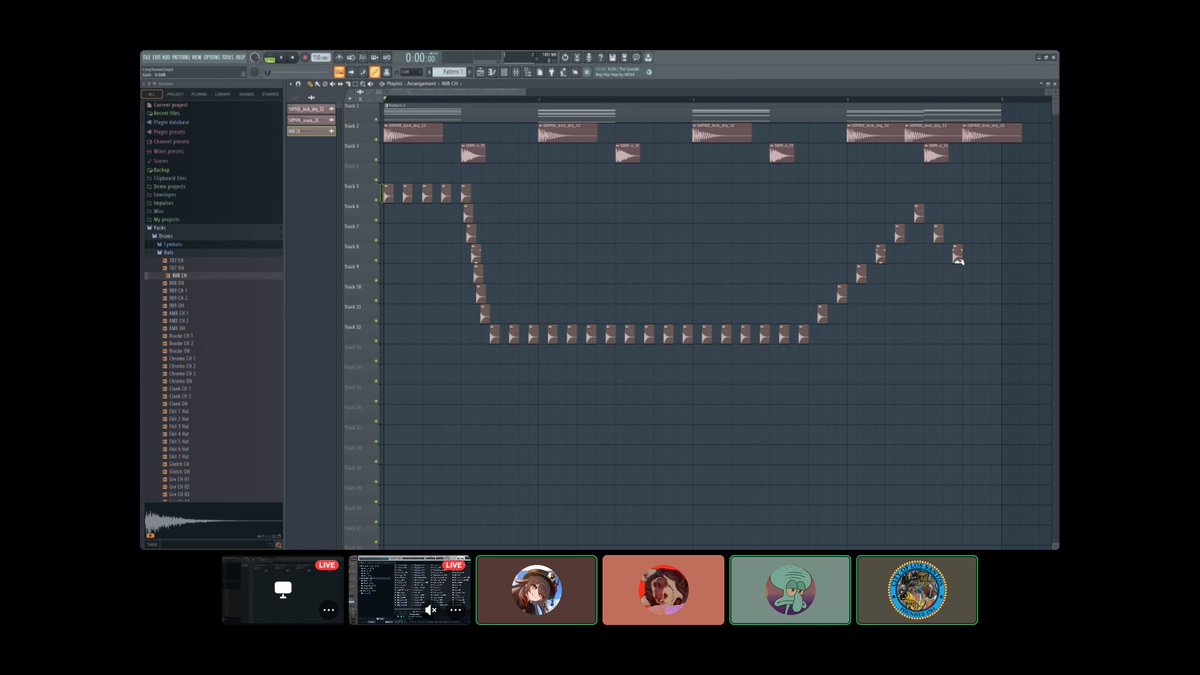Open the OPTIONS menu
Screen dimensions: 1200x675
click(x=212, y=57)
